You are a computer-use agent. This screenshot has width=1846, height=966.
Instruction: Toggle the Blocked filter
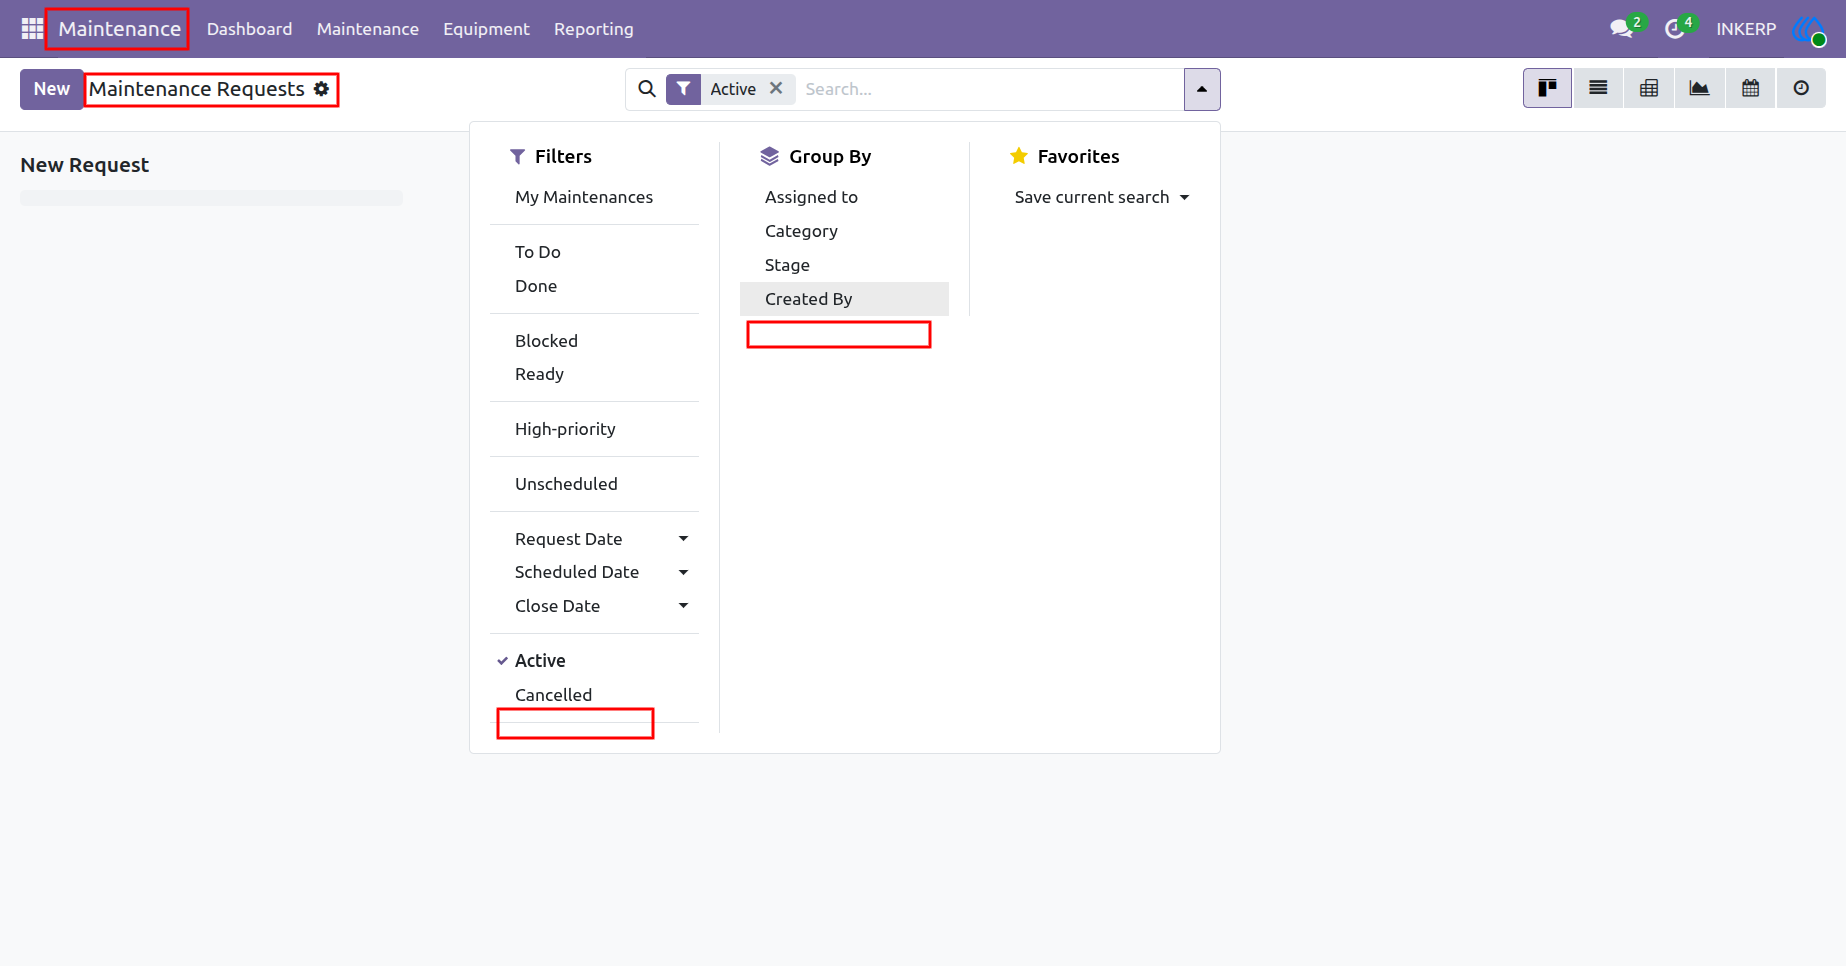594,341
